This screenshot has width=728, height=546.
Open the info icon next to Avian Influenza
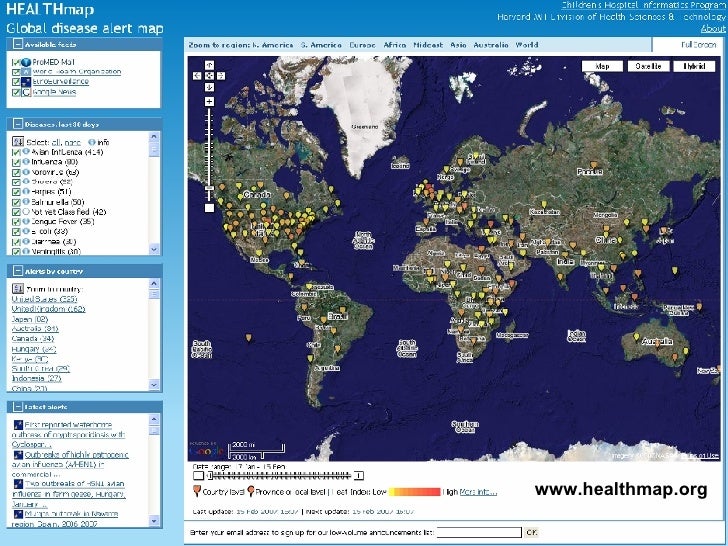(x=26, y=152)
